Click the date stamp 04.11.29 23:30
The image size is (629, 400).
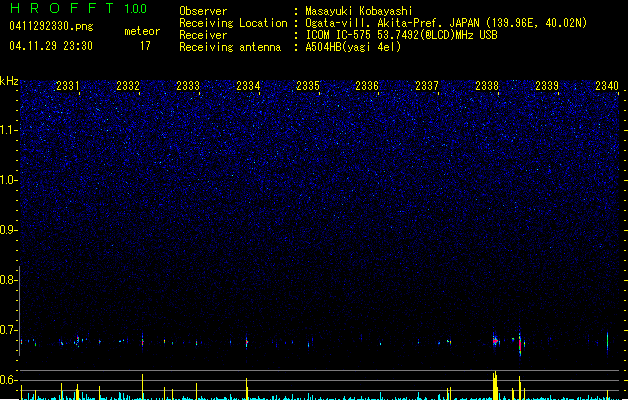click(51, 46)
